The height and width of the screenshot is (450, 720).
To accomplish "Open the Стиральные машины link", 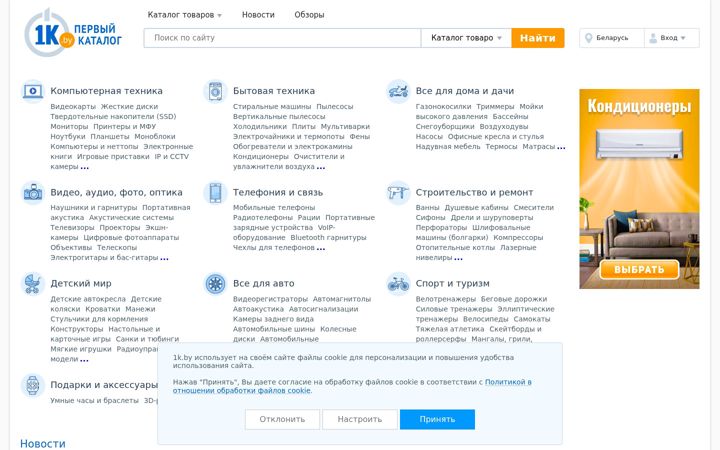I will [272, 107].
